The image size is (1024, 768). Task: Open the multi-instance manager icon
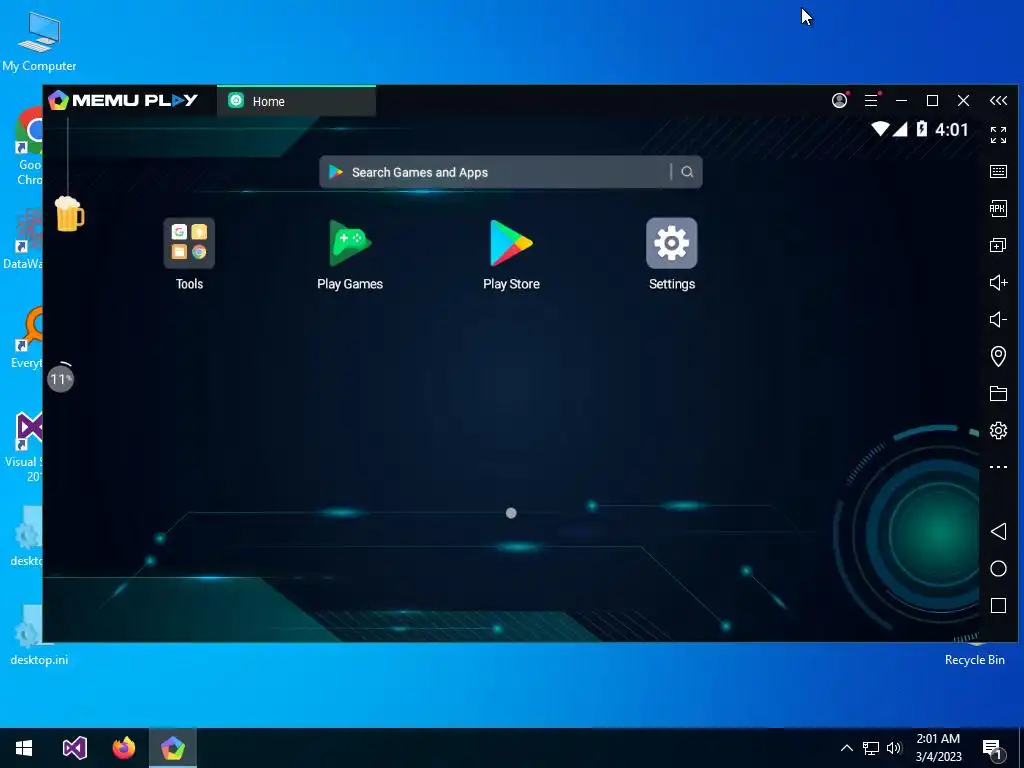point(998,246)
